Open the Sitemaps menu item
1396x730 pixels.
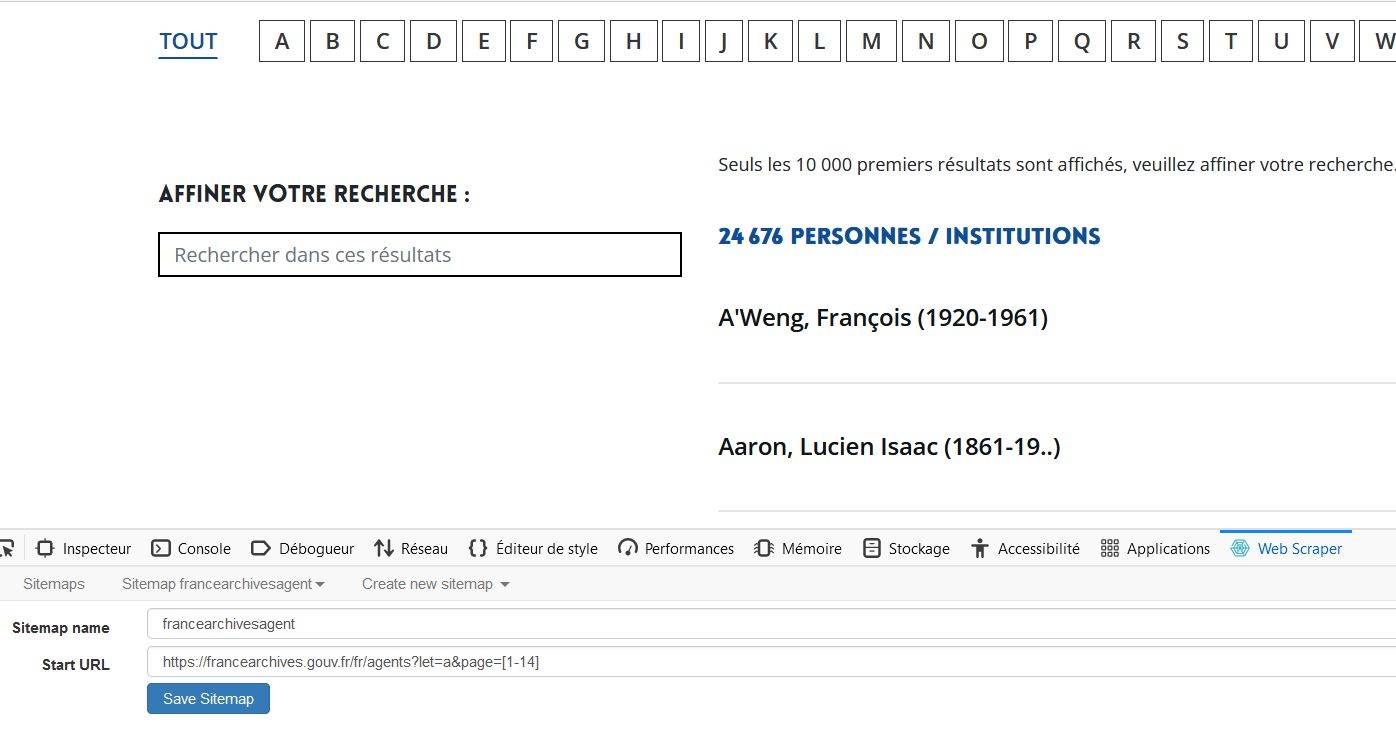pos(54,584)
